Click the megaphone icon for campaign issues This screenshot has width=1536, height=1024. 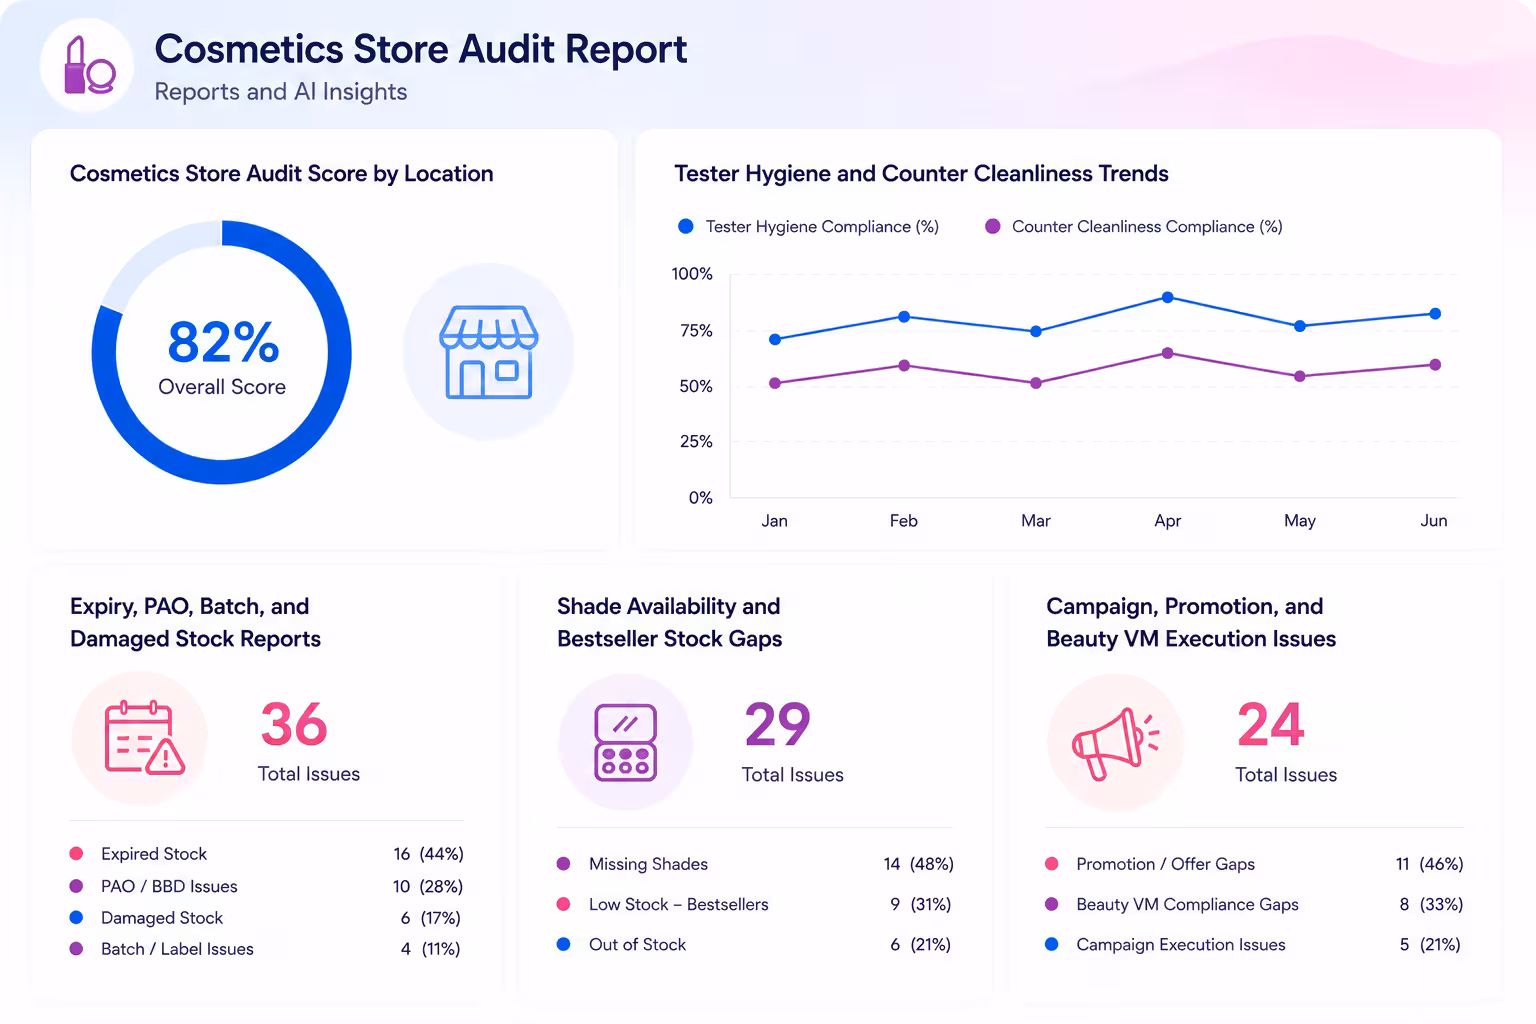pos(1115,742)
